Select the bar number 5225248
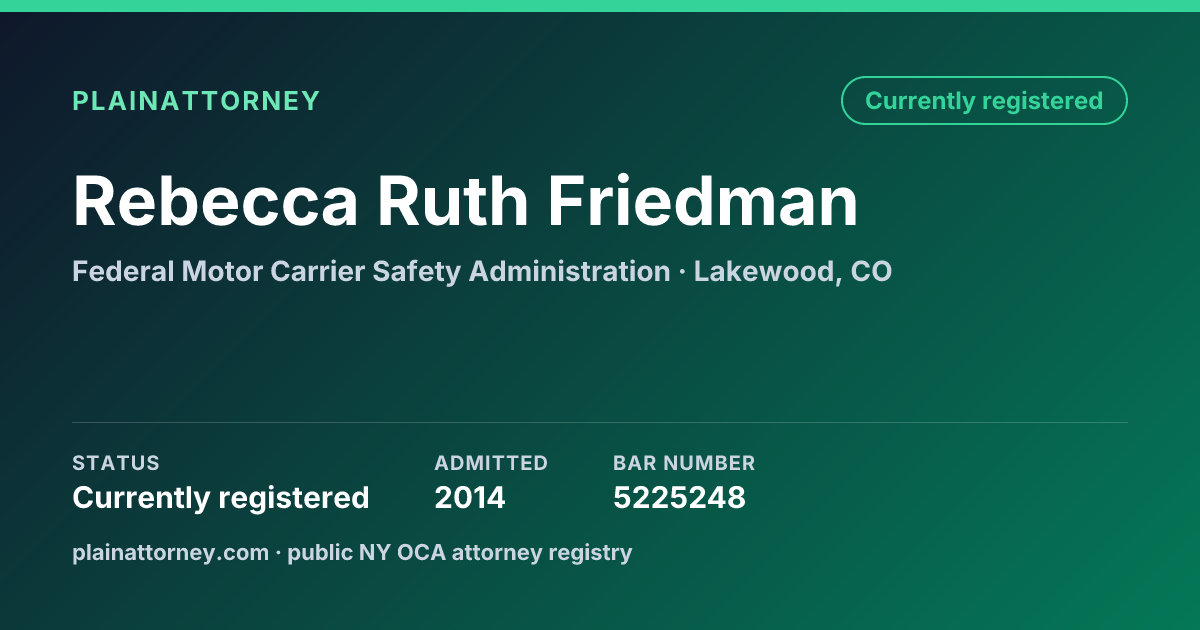The image size is (1200, 630). click(x=679, y=498)
